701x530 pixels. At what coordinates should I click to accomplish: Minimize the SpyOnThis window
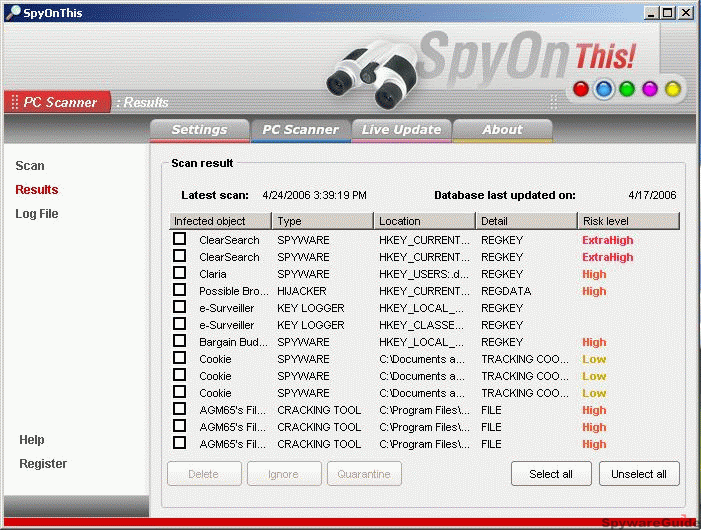(x=651, y=13)
